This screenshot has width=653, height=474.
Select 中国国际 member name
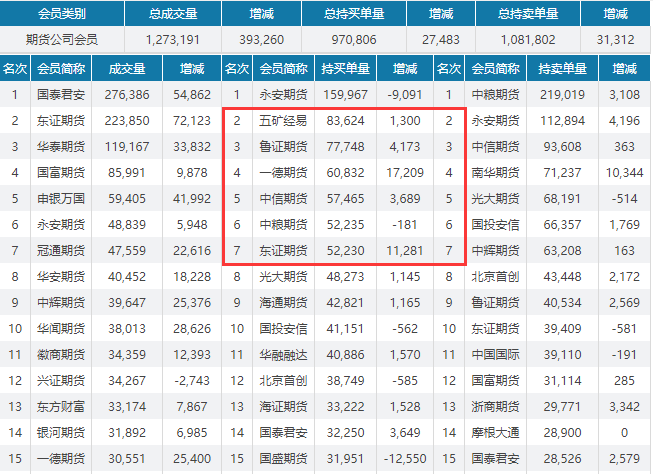pos(496,355)
